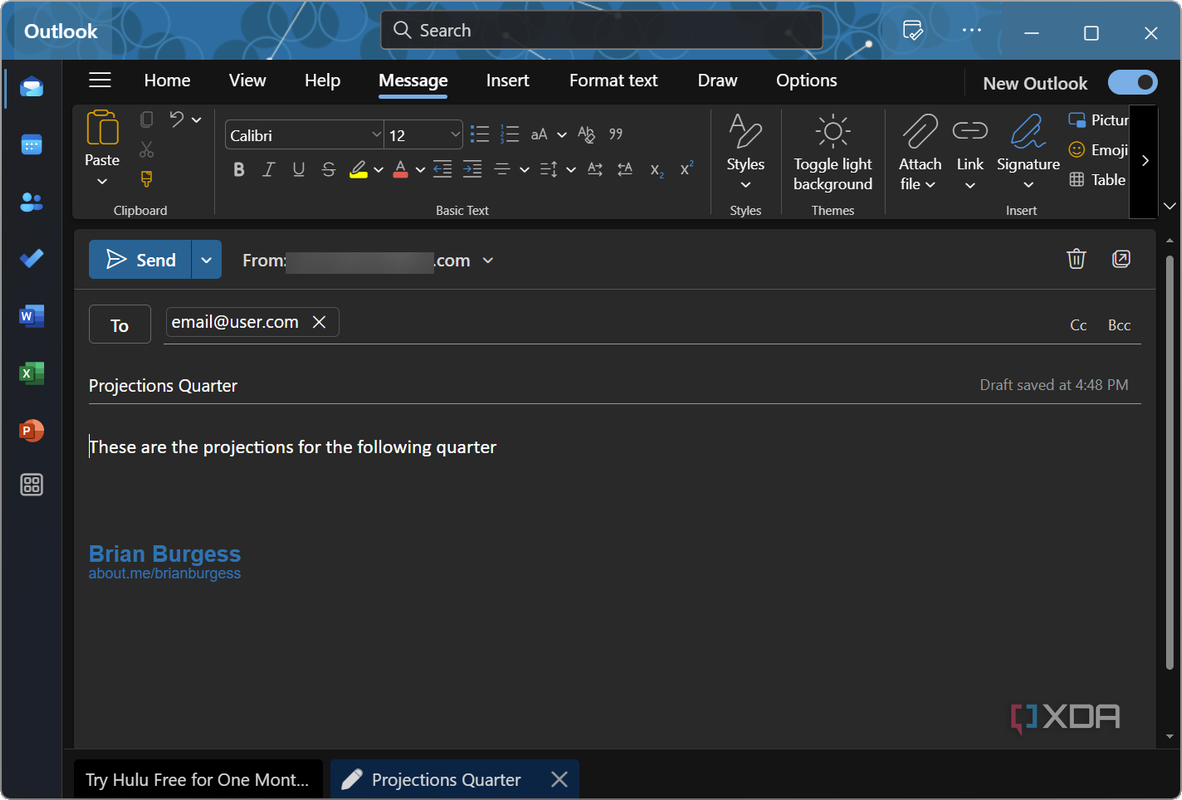Click the Undo arrow icon
The width and height of the screenshot is (1182, 800).
click(x=176, y=119)
